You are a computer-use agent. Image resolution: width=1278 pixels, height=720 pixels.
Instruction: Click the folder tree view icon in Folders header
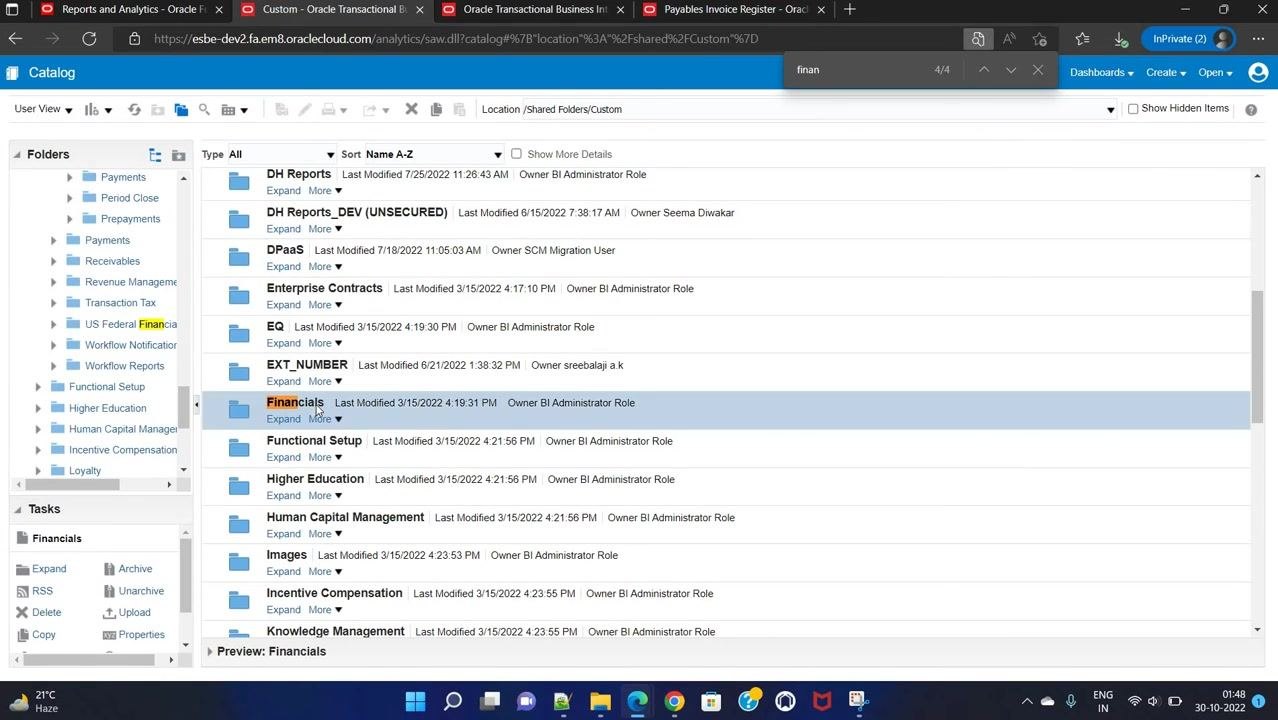(155, 155)
